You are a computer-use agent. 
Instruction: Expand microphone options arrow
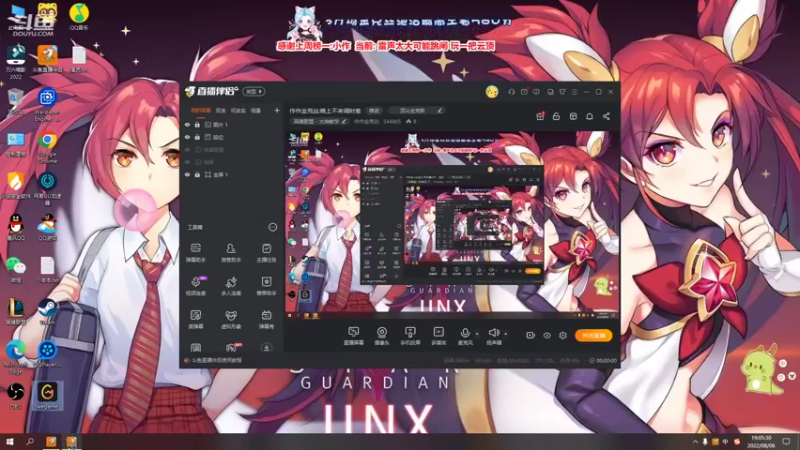477,334
